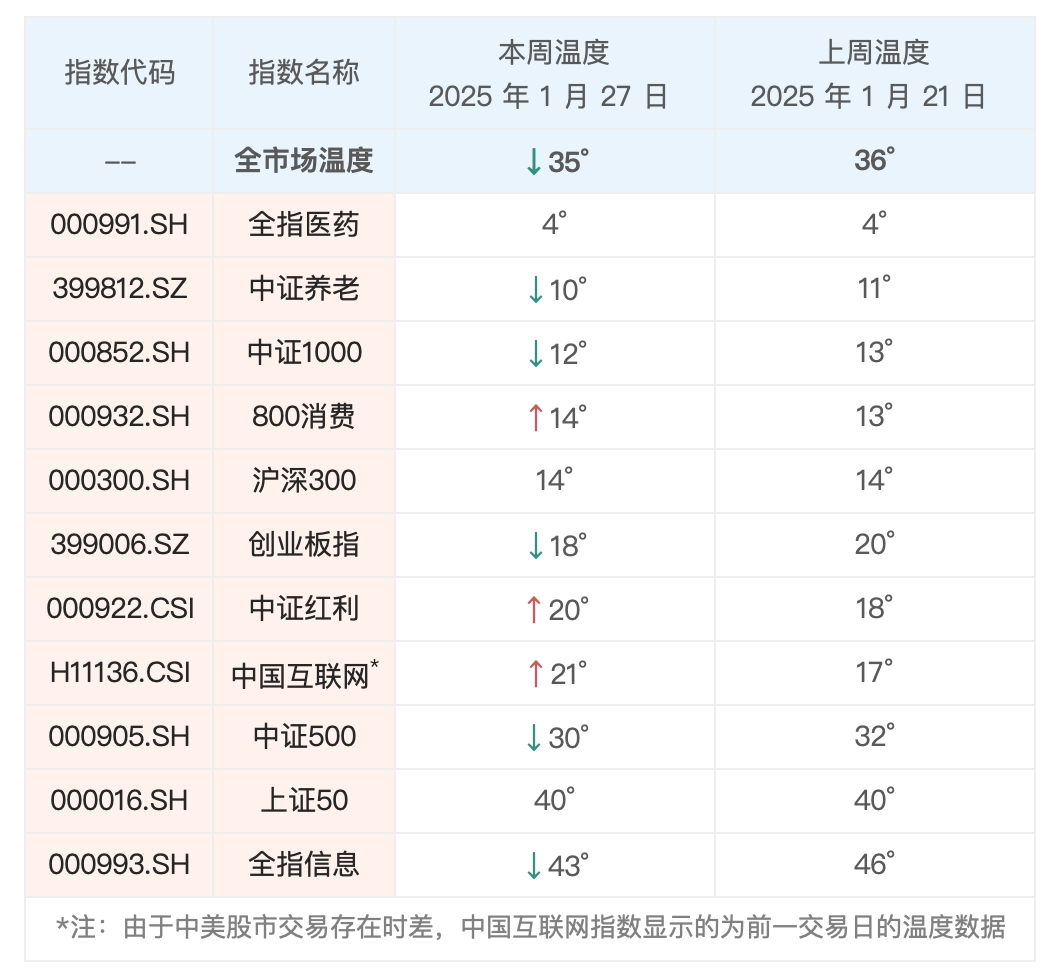The height and width of the screenshot is (980, 1056).
Task: Click index code 000300.SH
Action: pyautogui.click(x=119, y=480)
